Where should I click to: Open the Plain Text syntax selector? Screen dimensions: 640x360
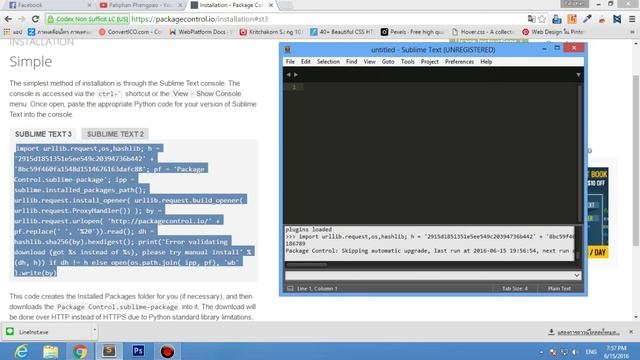559,289
